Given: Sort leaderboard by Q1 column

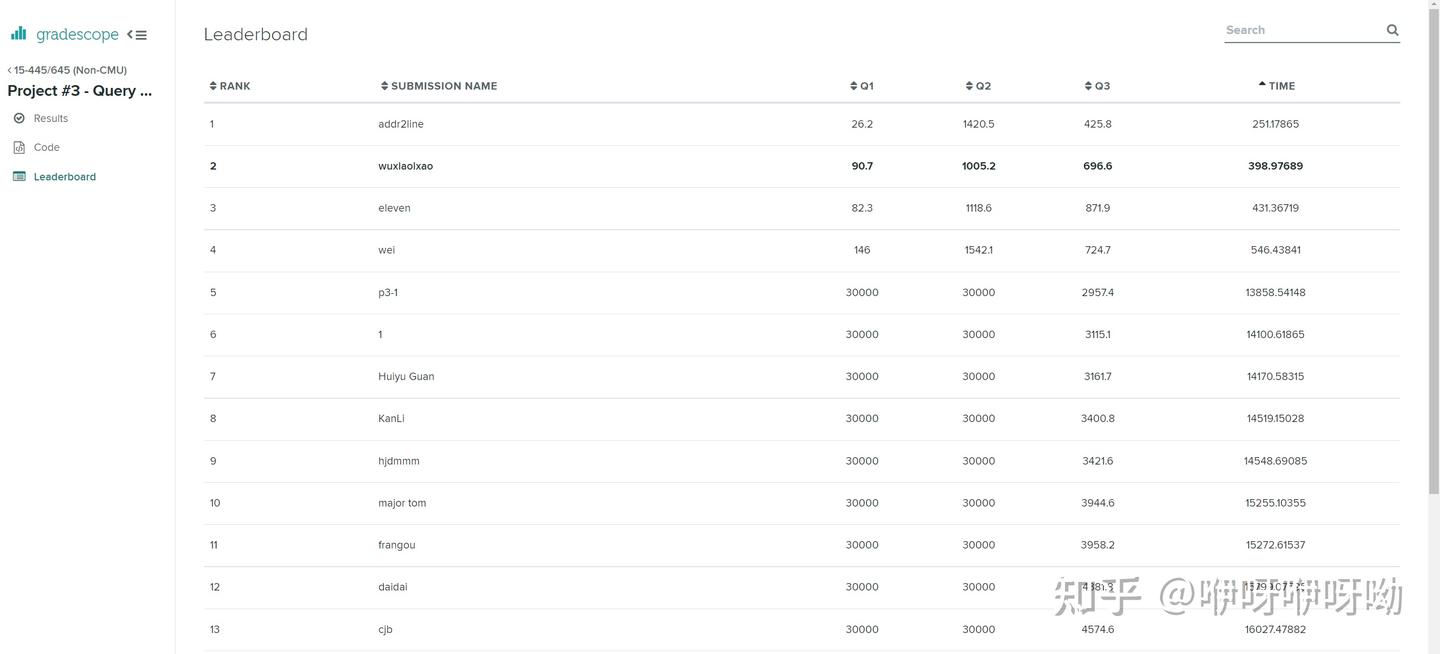Looking at the screenshot, I should pyautogui.click(x=862, y=86).
